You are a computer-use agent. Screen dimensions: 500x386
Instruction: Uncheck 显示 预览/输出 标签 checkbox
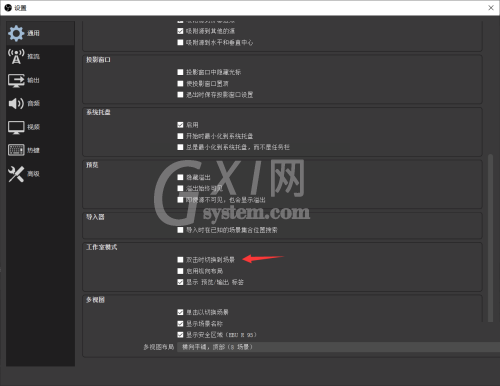pos(180,282)
